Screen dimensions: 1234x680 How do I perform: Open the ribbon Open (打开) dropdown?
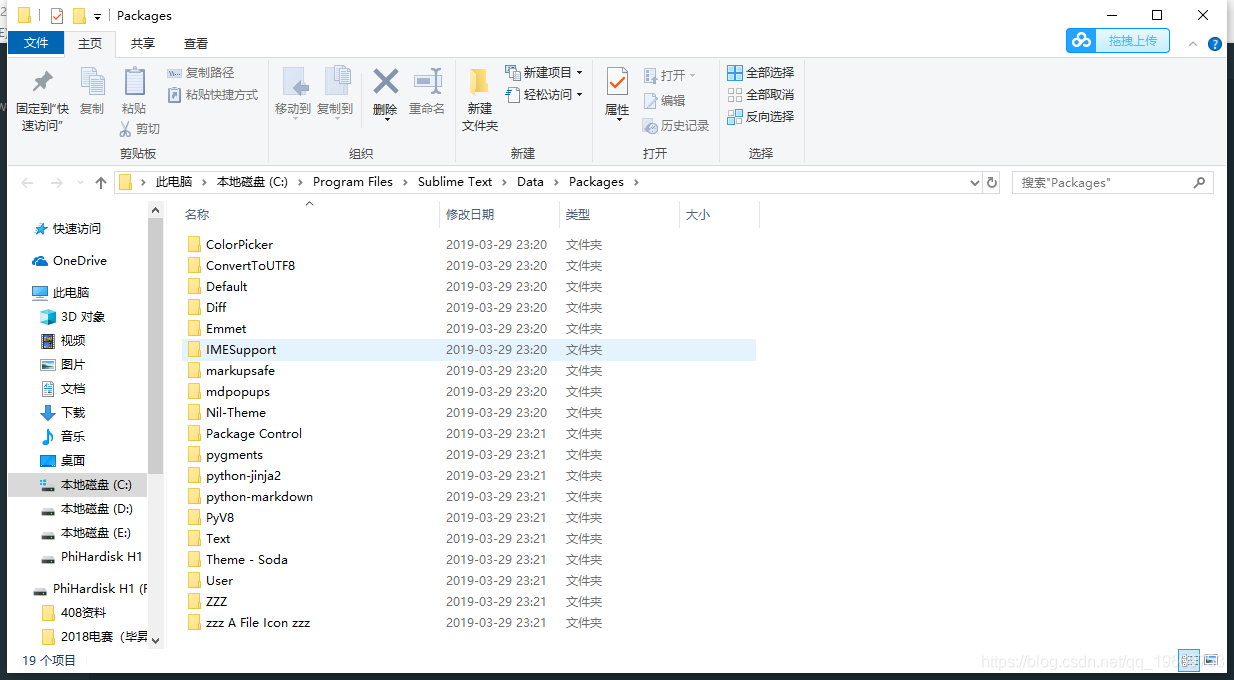(x=669, y=75)
